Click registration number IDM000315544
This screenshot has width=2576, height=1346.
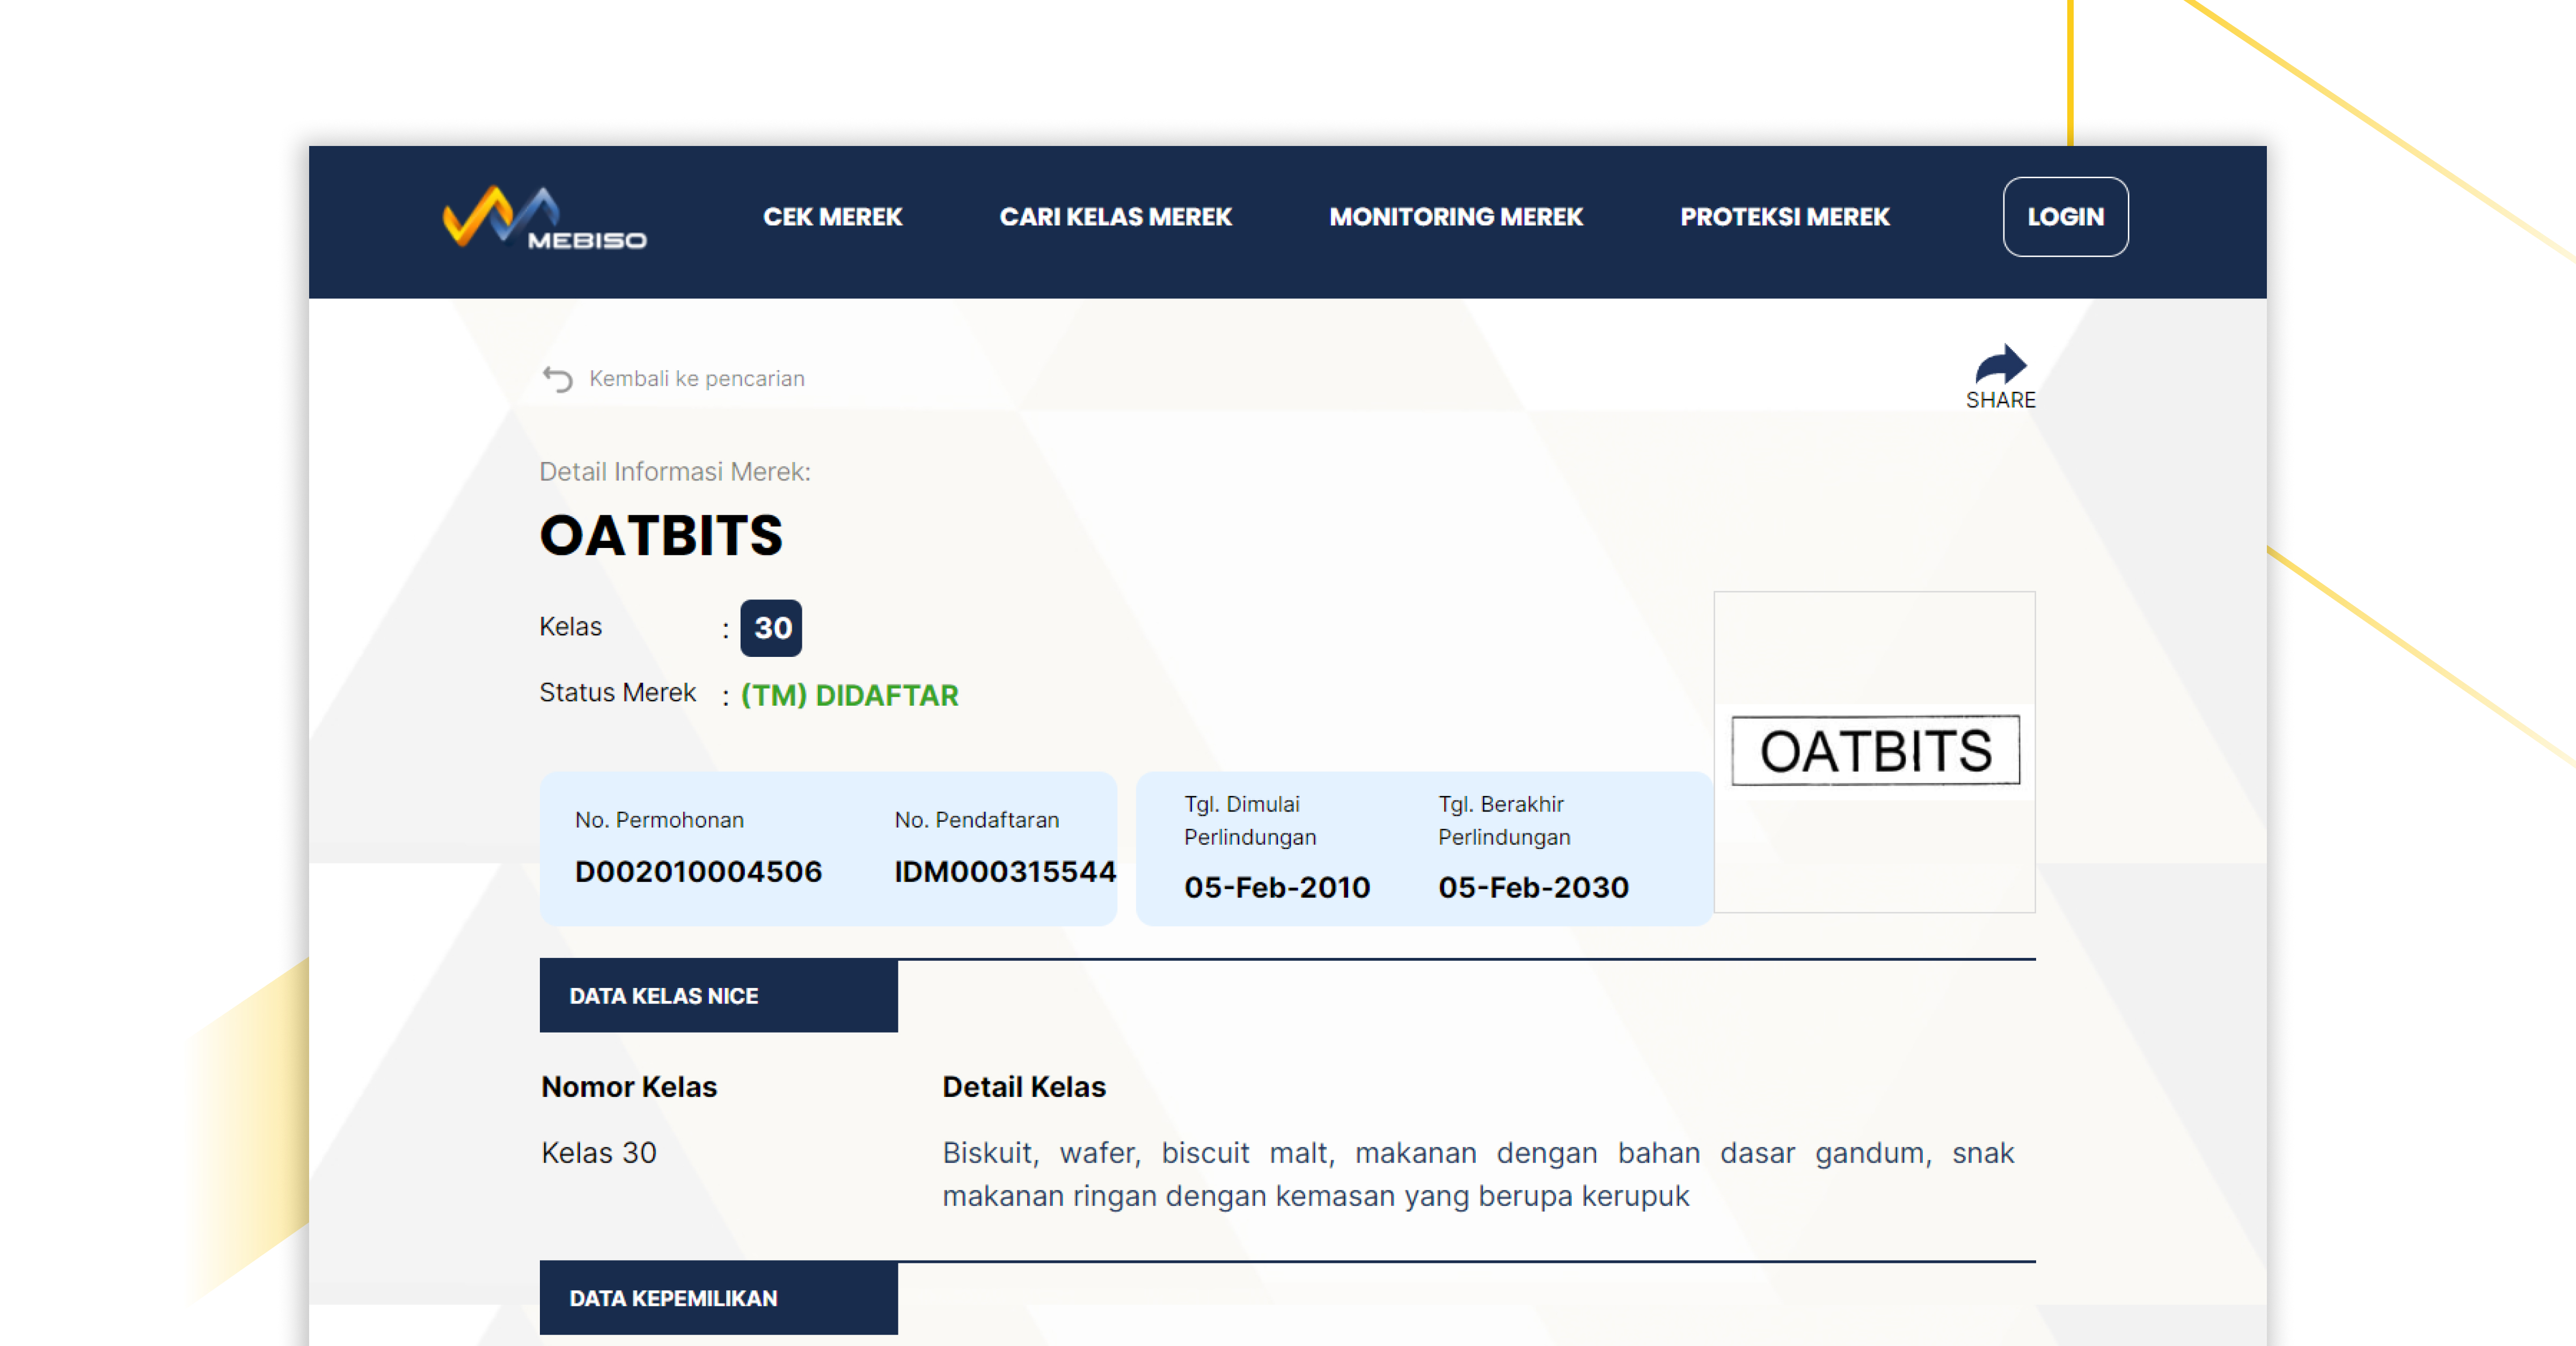click(x=1005, y=871)
